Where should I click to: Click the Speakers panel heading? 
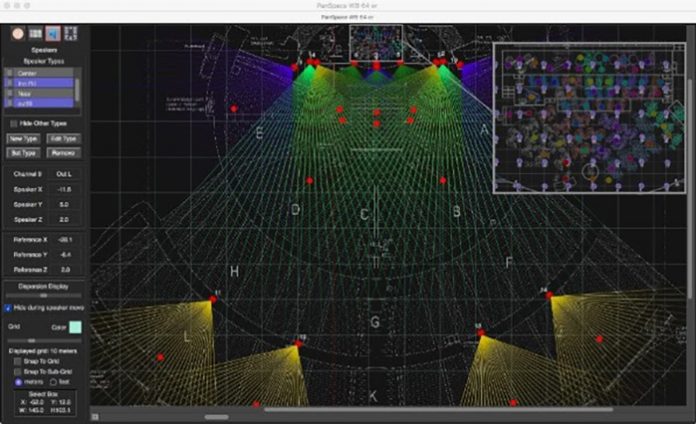(44, 50)
